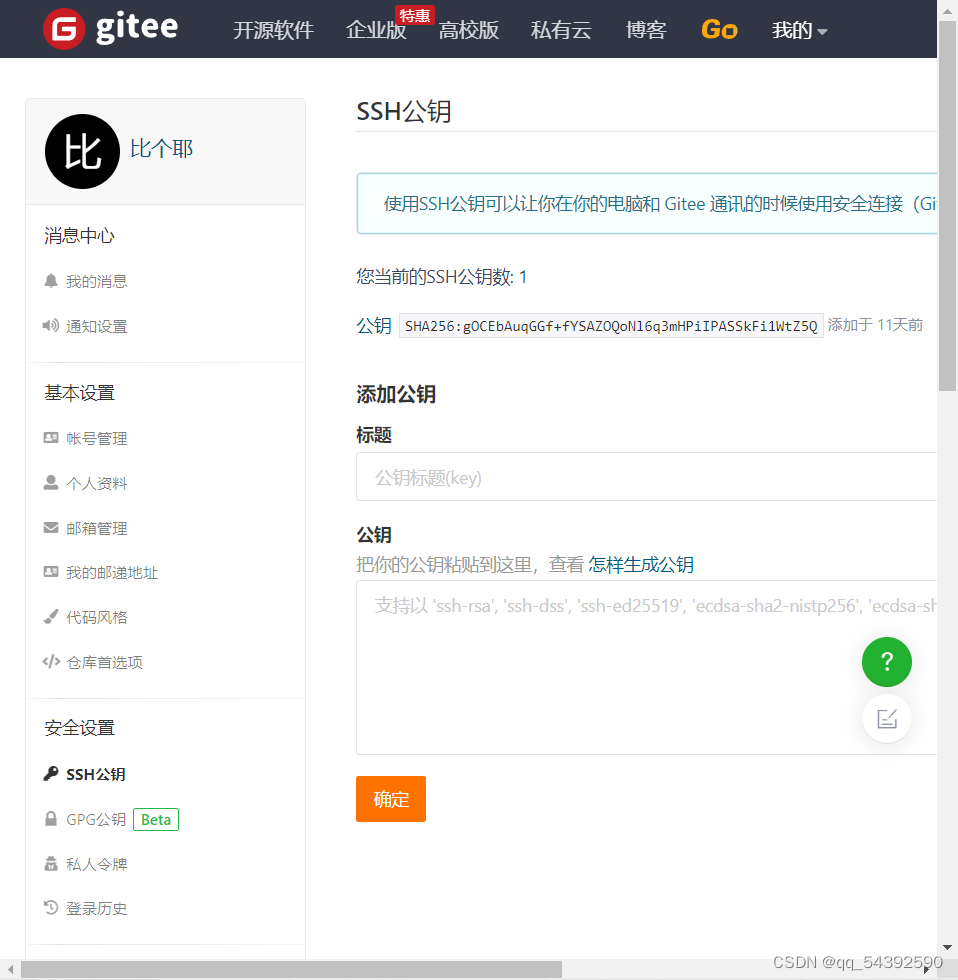This screenshot has width=958, height=980.
Task: Select SSH公钥 via the key icon
Action: tap(91, 773)
